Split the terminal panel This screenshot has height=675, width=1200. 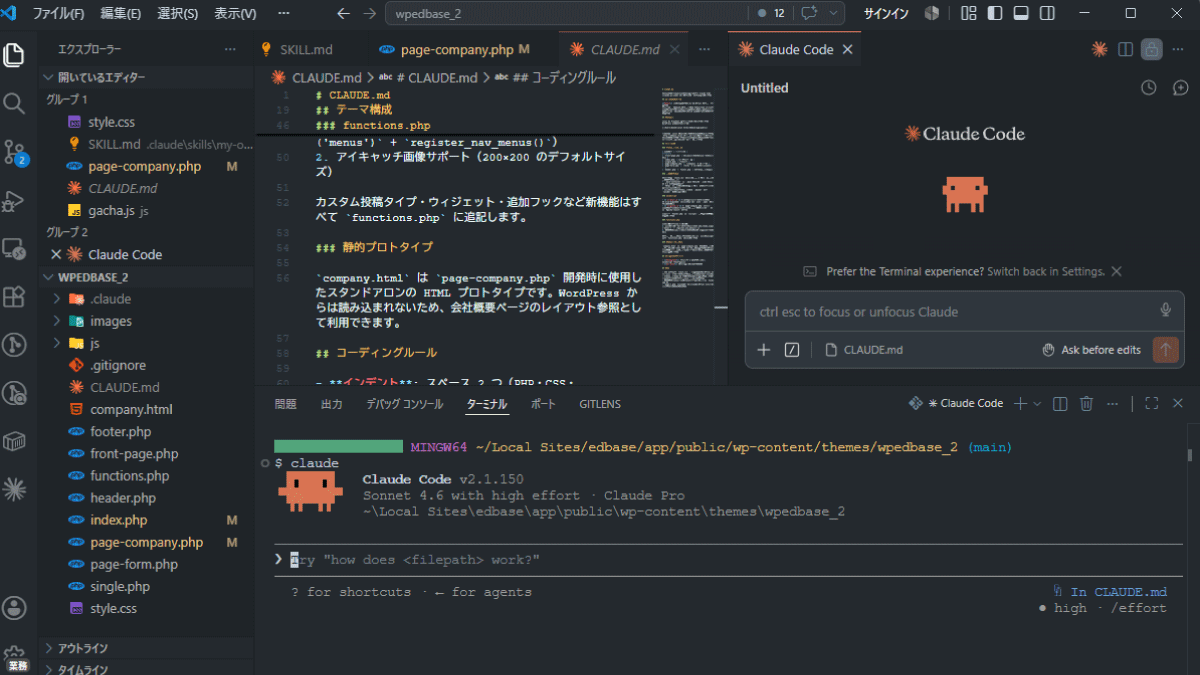(x=1060, y=404)
